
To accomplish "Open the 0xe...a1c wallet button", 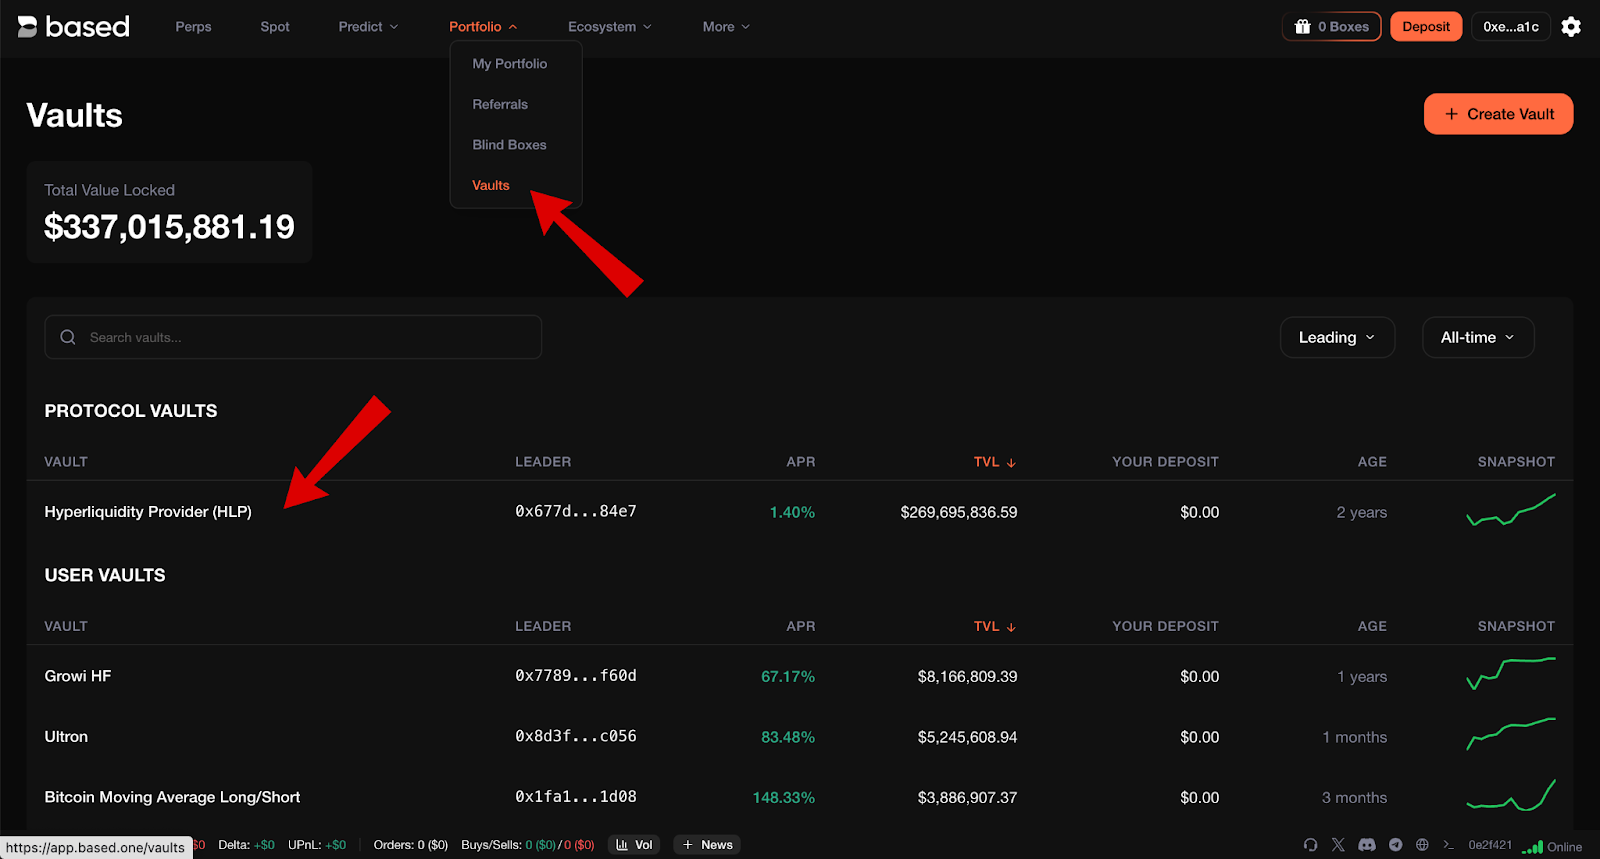I will coord(1511,27).
